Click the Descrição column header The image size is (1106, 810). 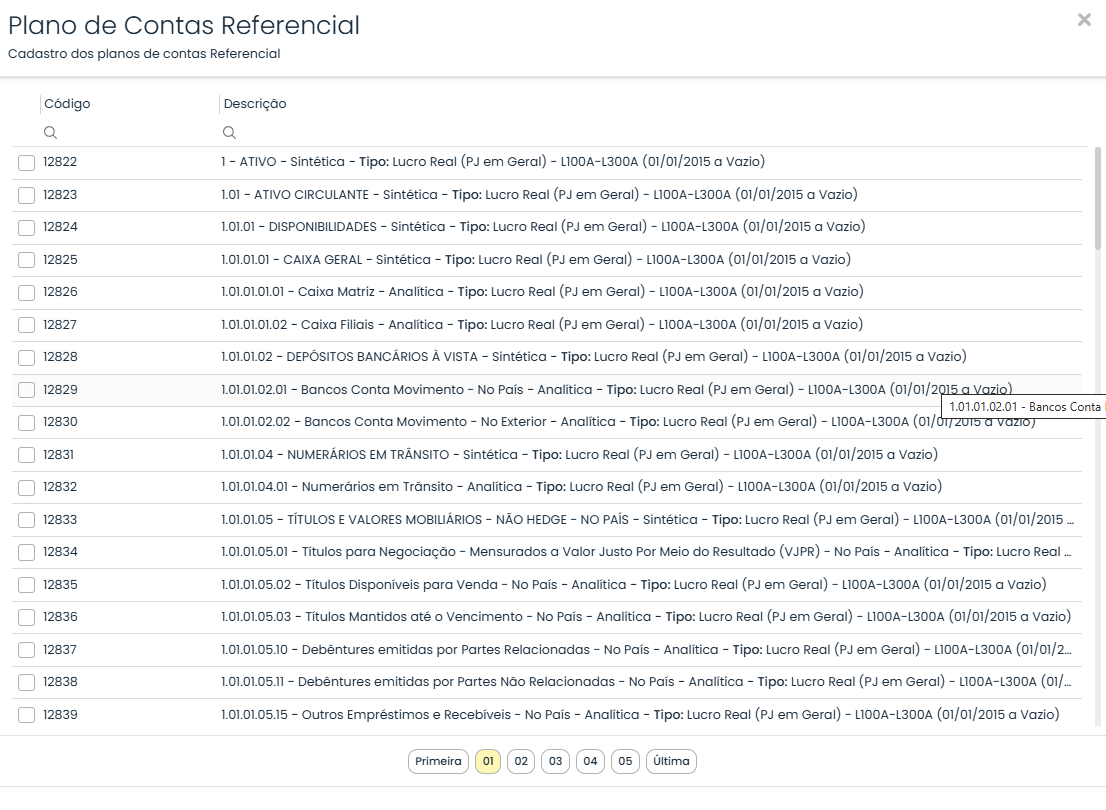(x=255, y=104)
